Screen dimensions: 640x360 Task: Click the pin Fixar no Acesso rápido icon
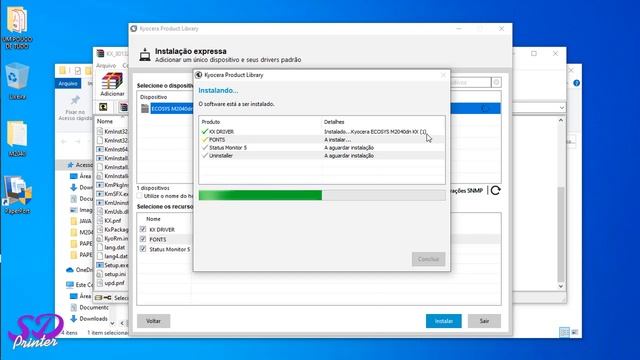pyautogui.click(x=75, y=100)
